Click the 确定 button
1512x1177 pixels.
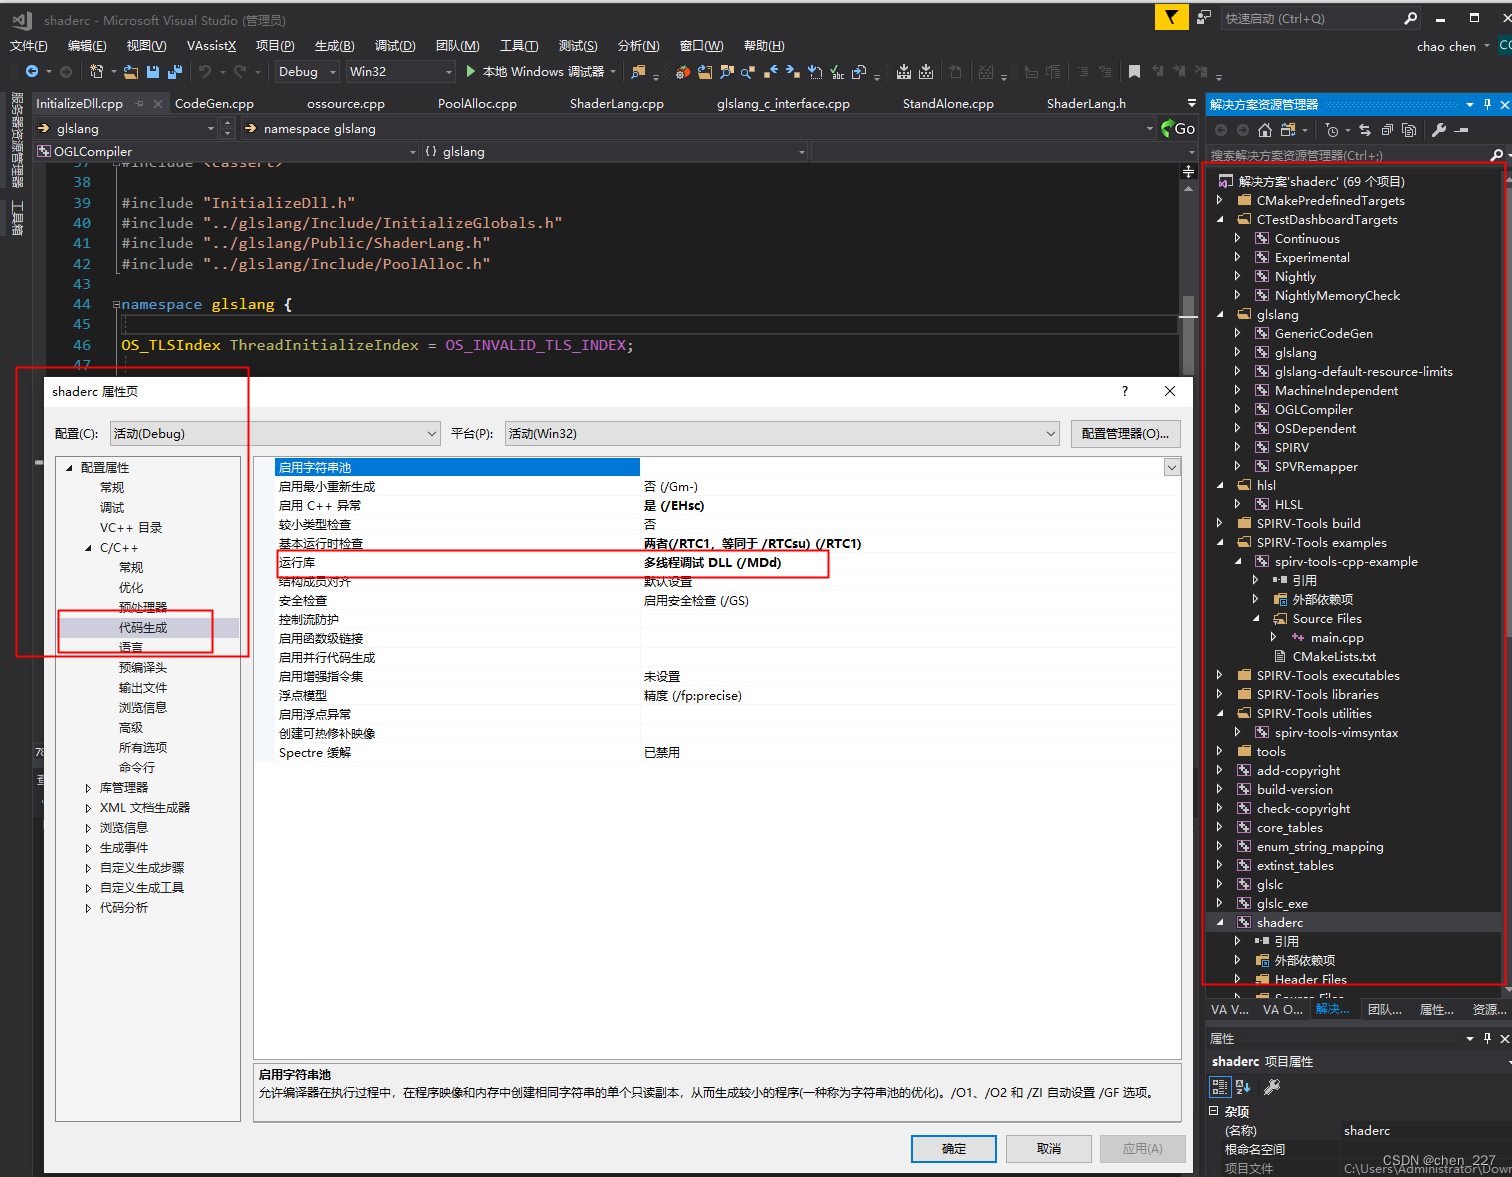[x=954, y=1148]
